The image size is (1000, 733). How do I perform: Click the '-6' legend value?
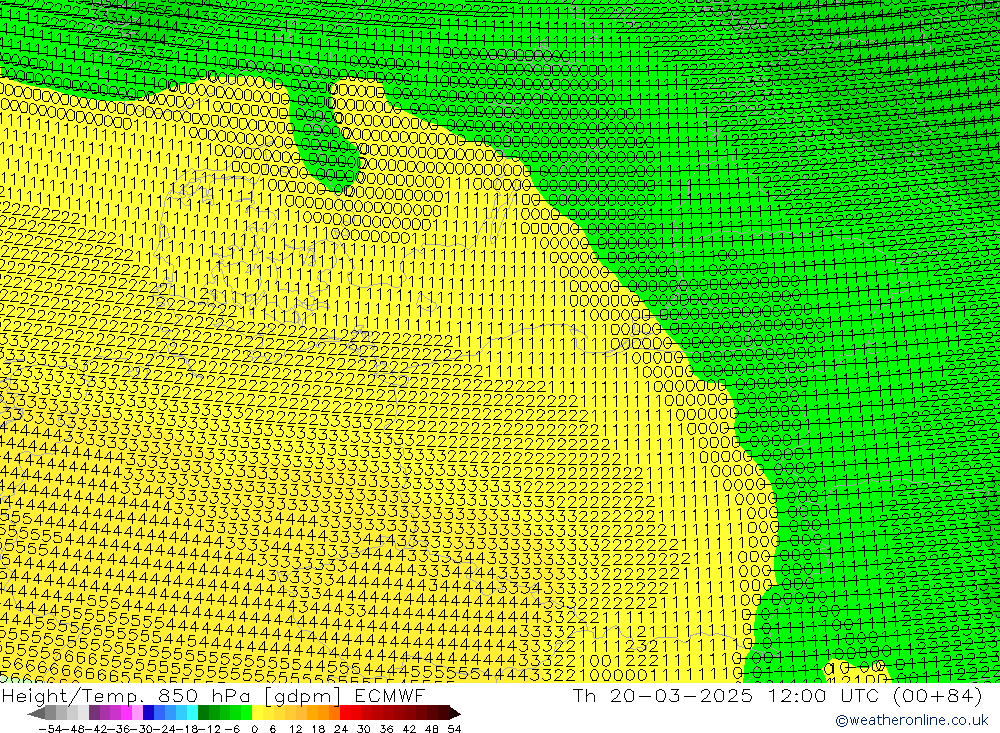(x=232, y=729)
